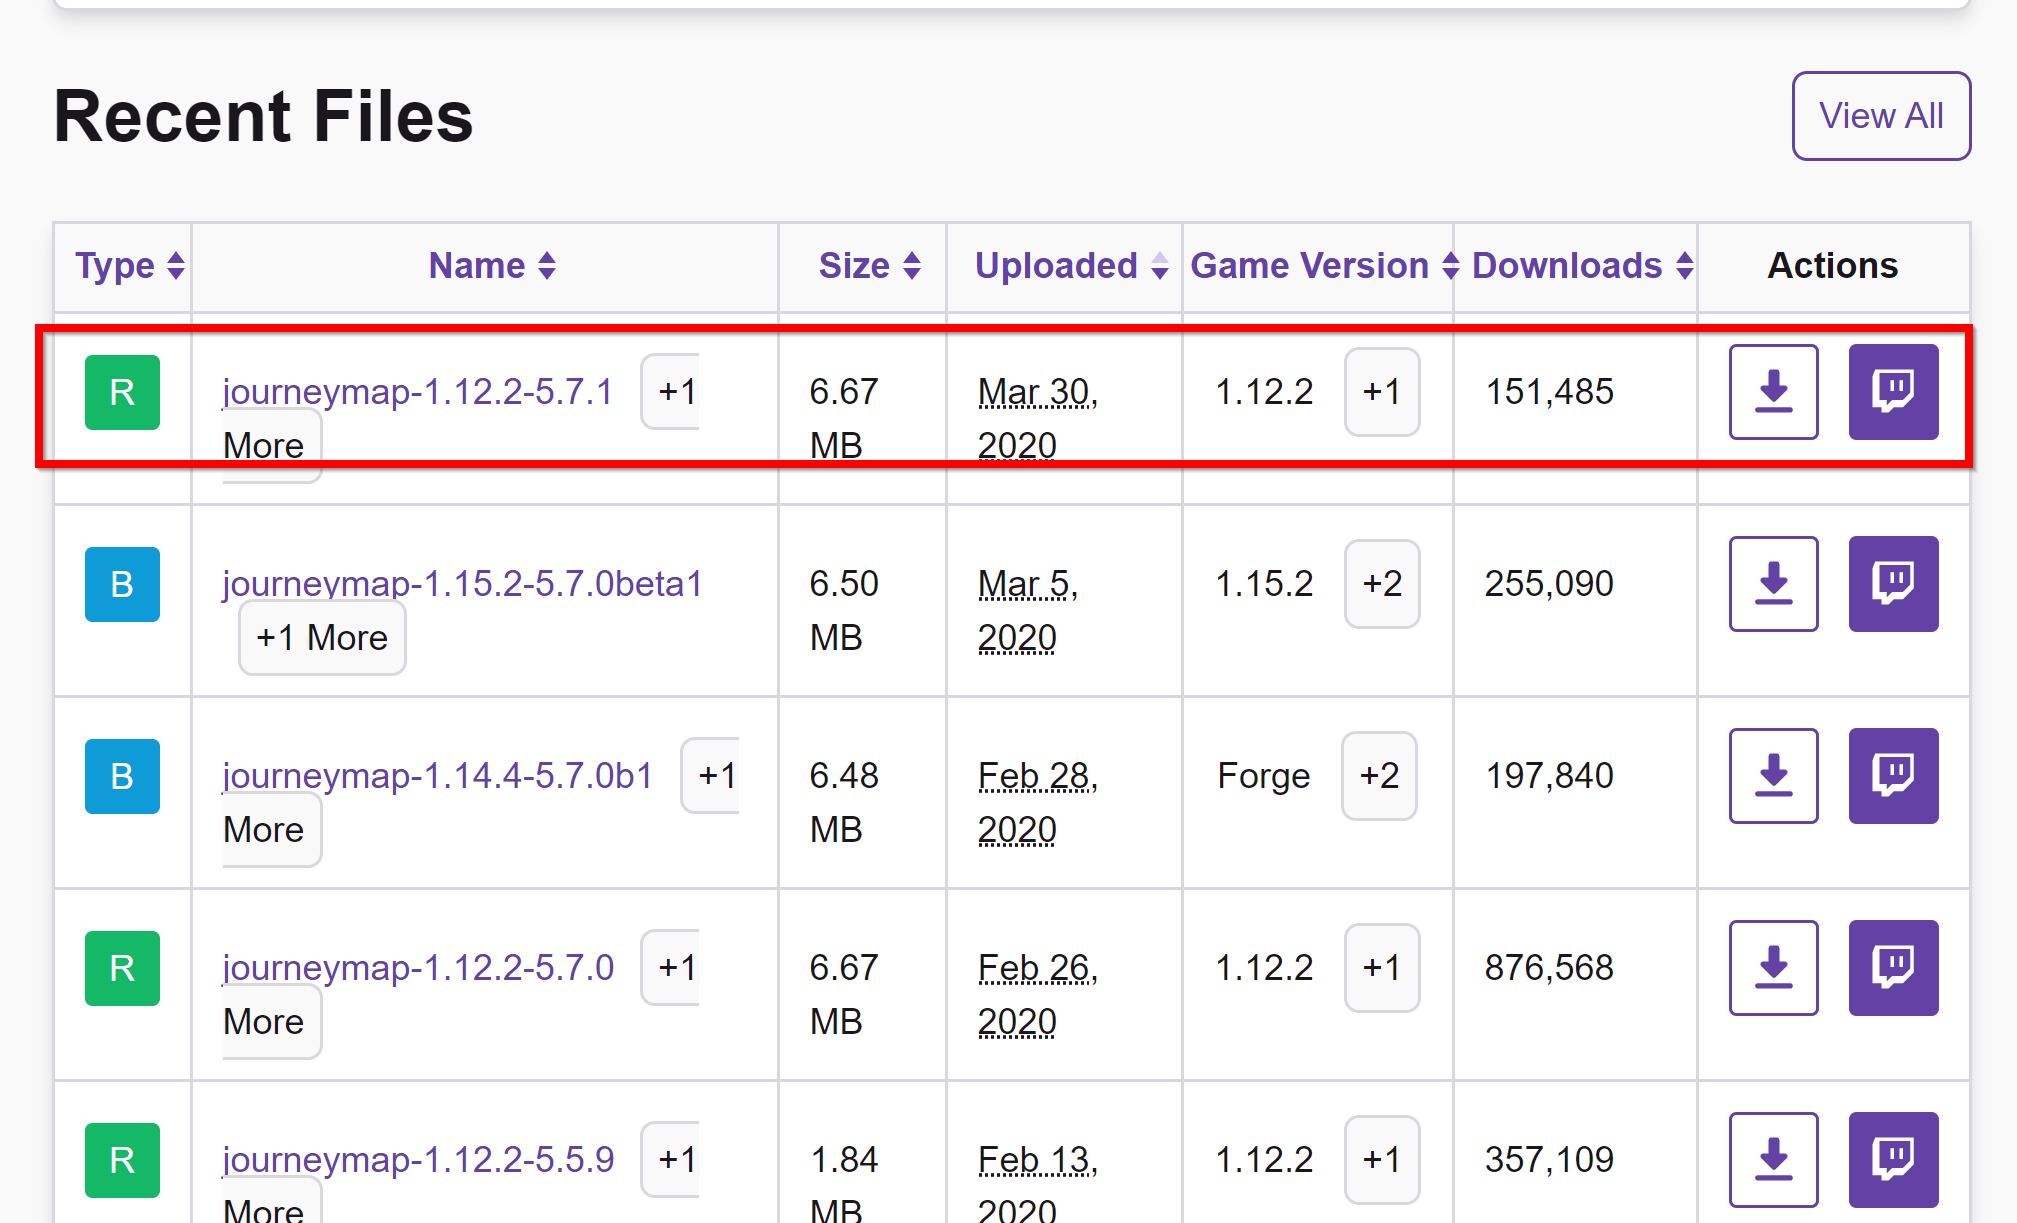
Task: Click the 6.50 MB size value
Action: click(x=844, y=610)
